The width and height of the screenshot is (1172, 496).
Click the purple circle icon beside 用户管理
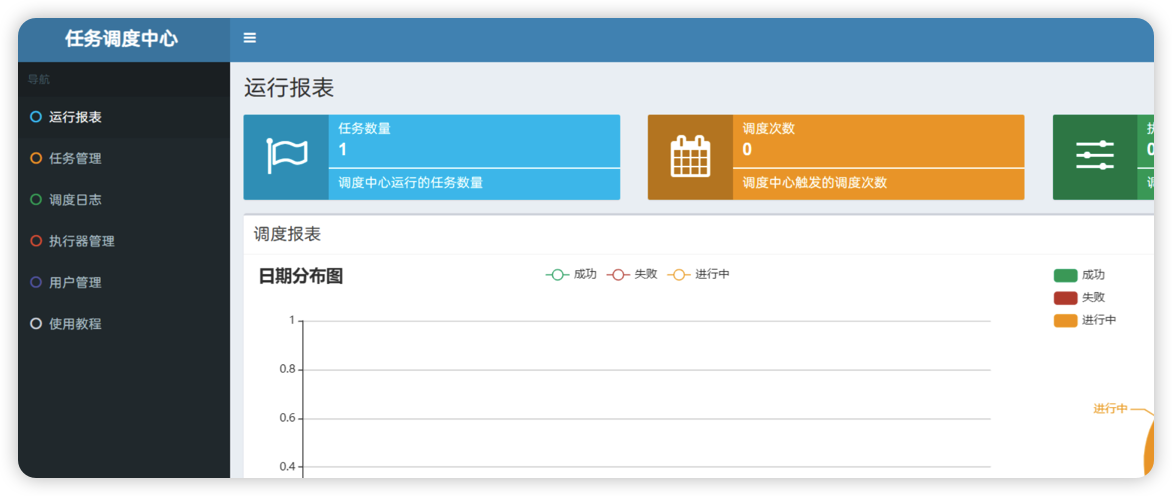(36, 282)
